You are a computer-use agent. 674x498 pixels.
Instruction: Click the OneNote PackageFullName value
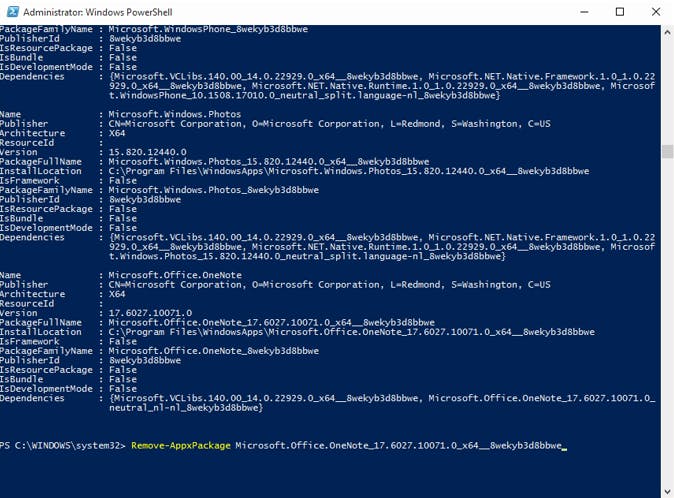pyautogui.click(x=271, y=322)
